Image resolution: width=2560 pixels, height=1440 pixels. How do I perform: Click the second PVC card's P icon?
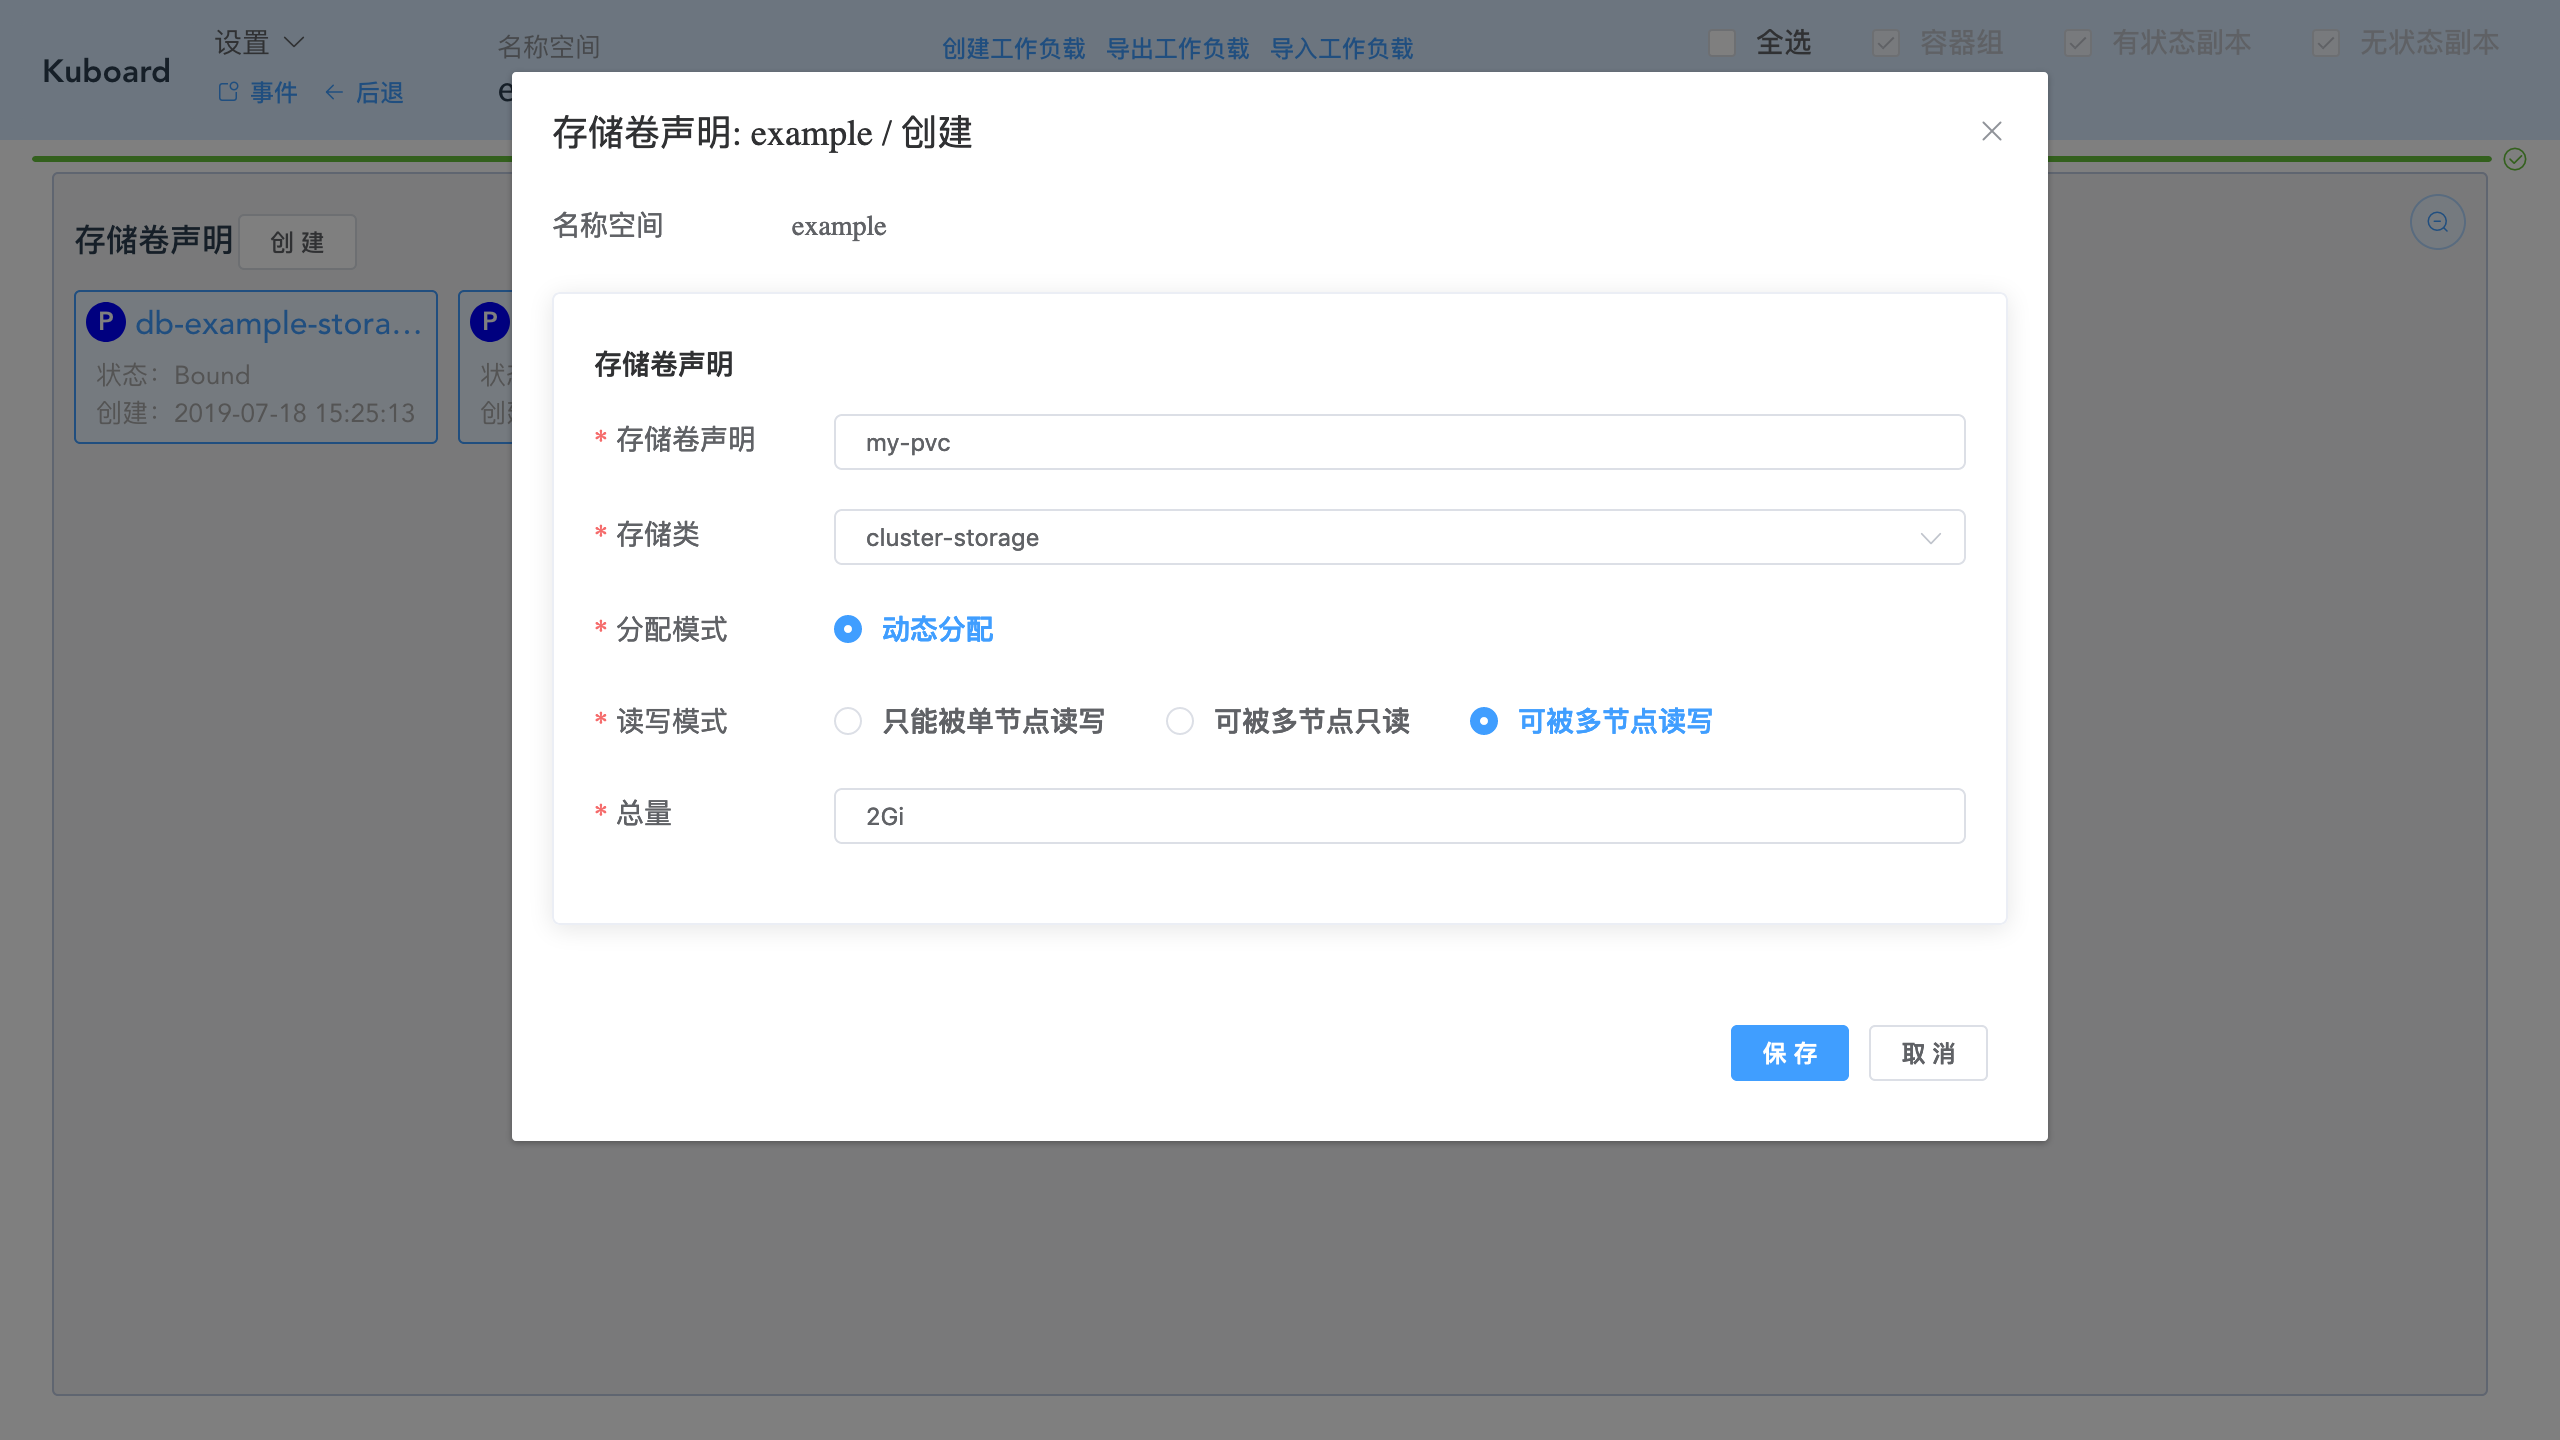pyautogui.click(x=489, y=322)
